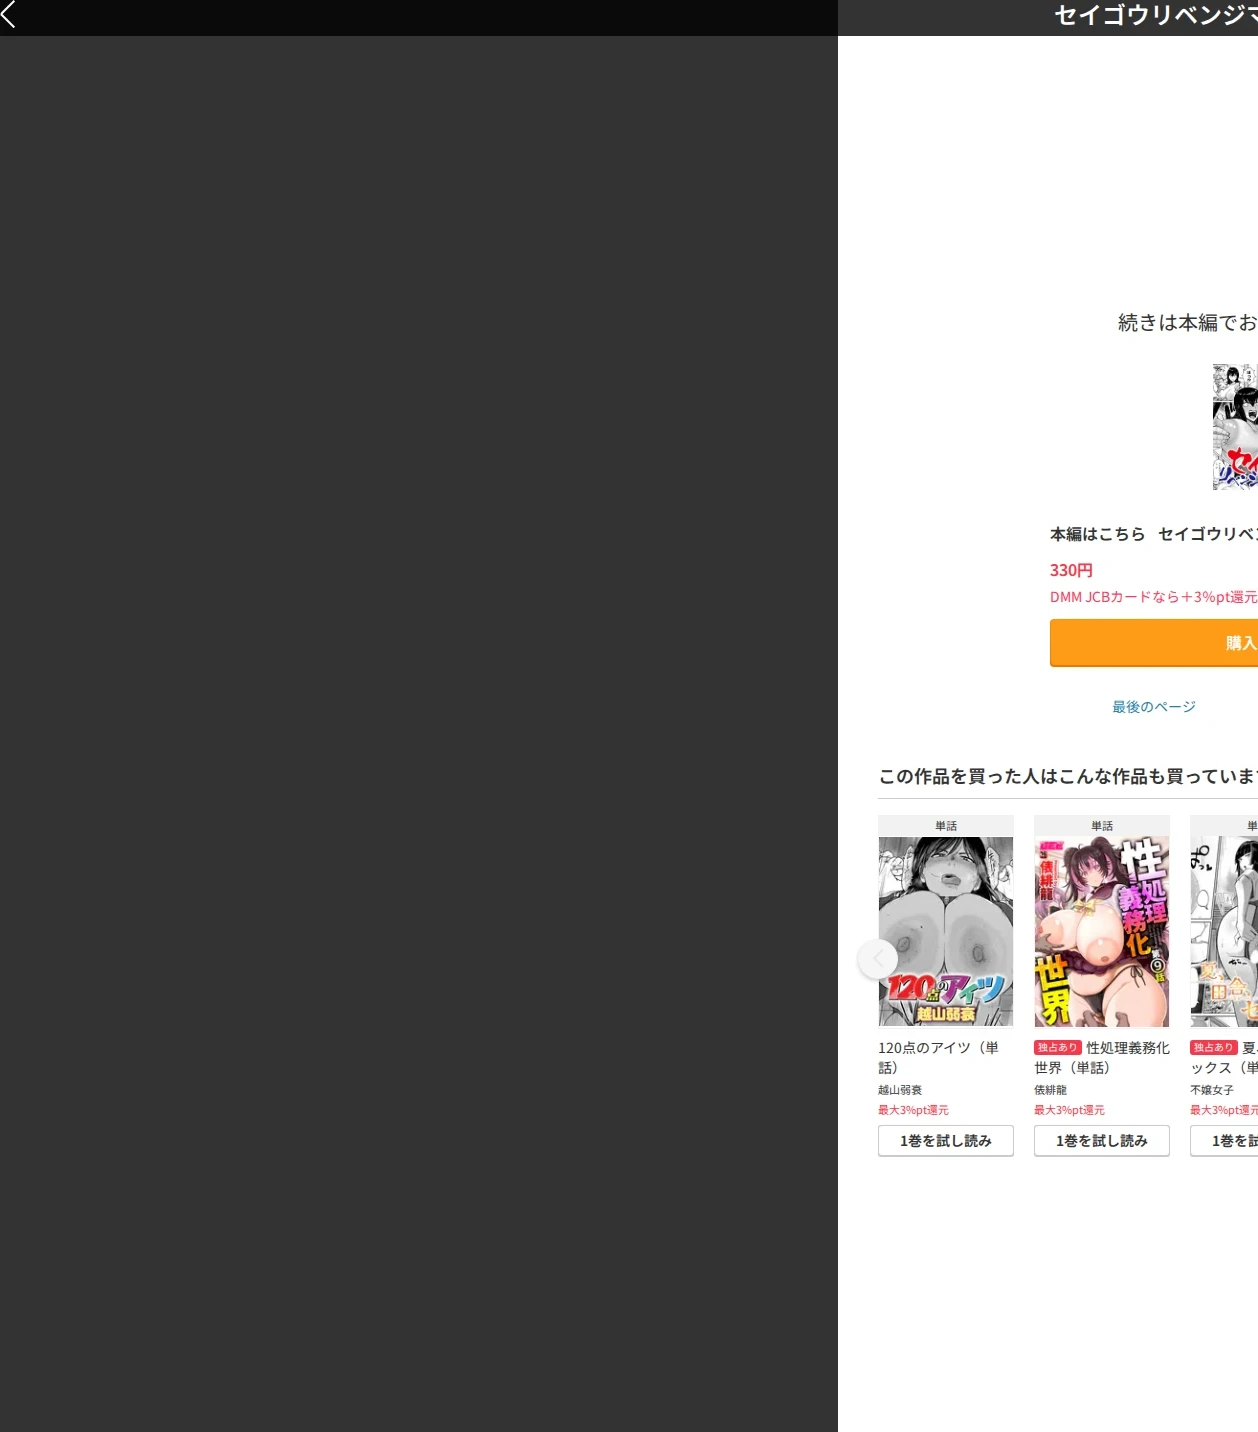Click the DMM JCBカード point offer link

coord(1153,597)
